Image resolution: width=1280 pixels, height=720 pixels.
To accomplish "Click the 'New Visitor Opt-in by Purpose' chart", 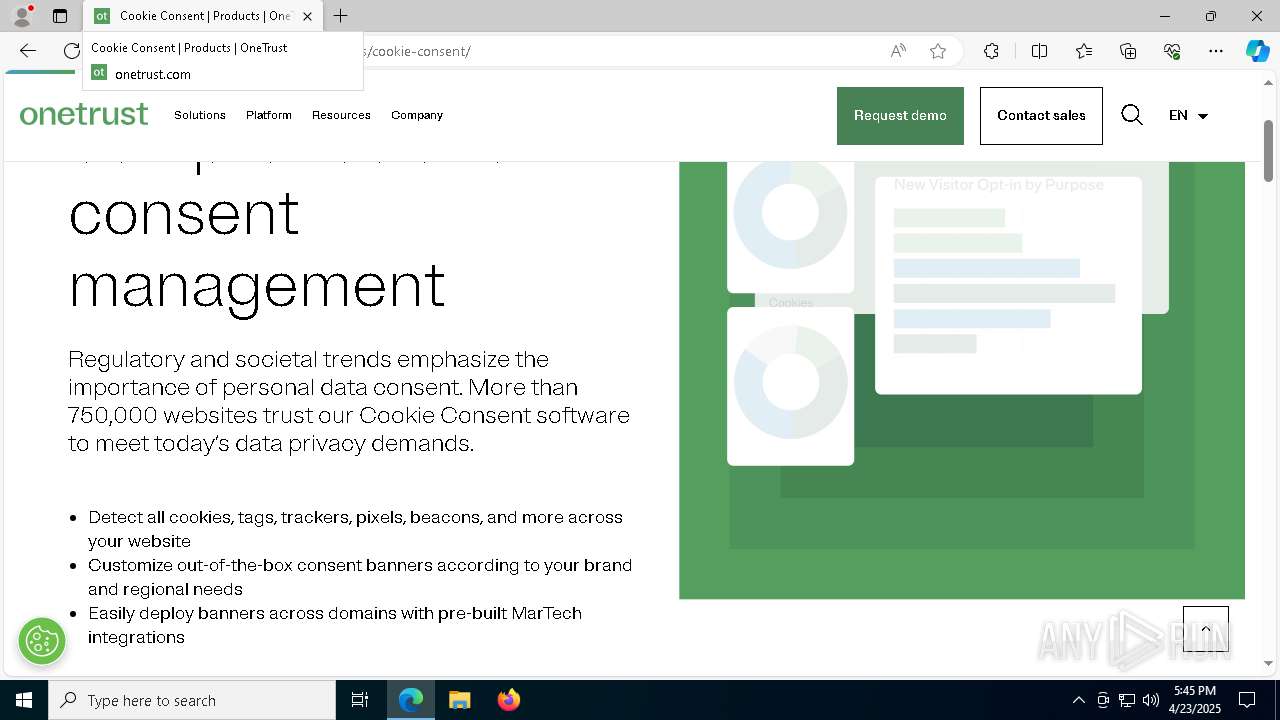I will coord(1008,286).
